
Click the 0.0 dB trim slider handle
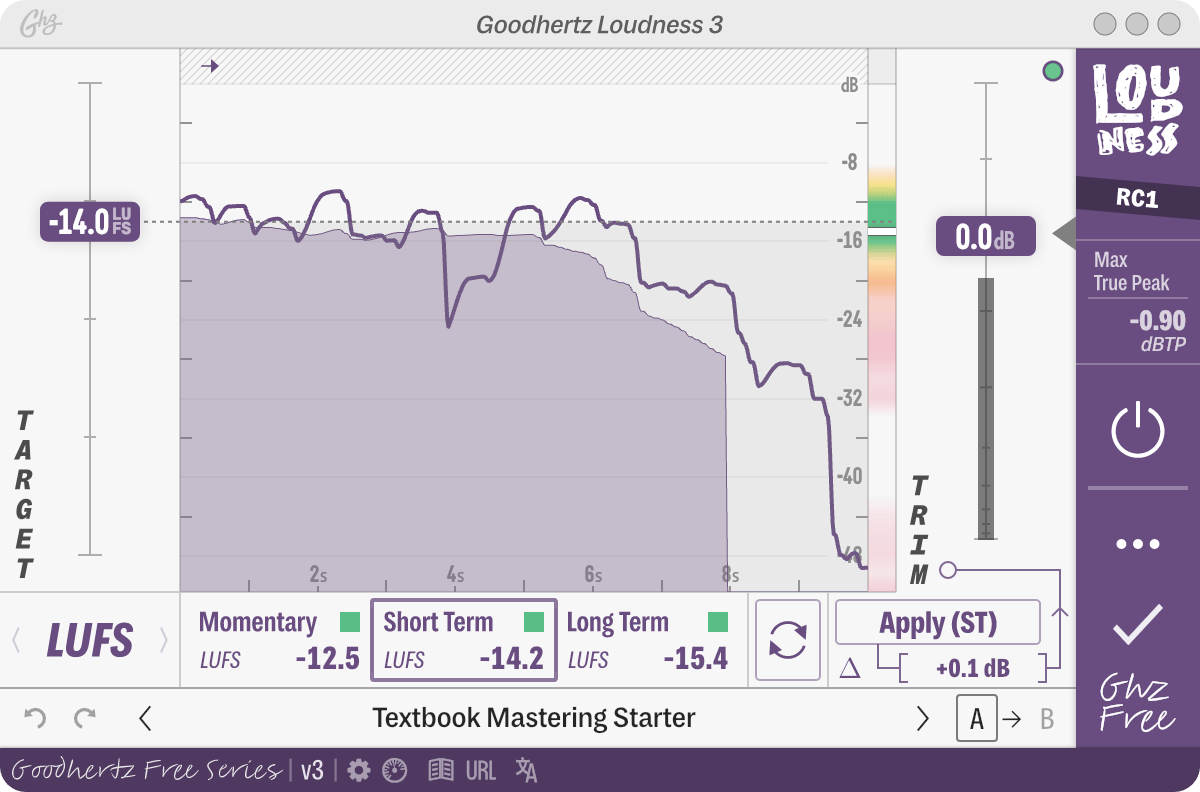[985, 237]
